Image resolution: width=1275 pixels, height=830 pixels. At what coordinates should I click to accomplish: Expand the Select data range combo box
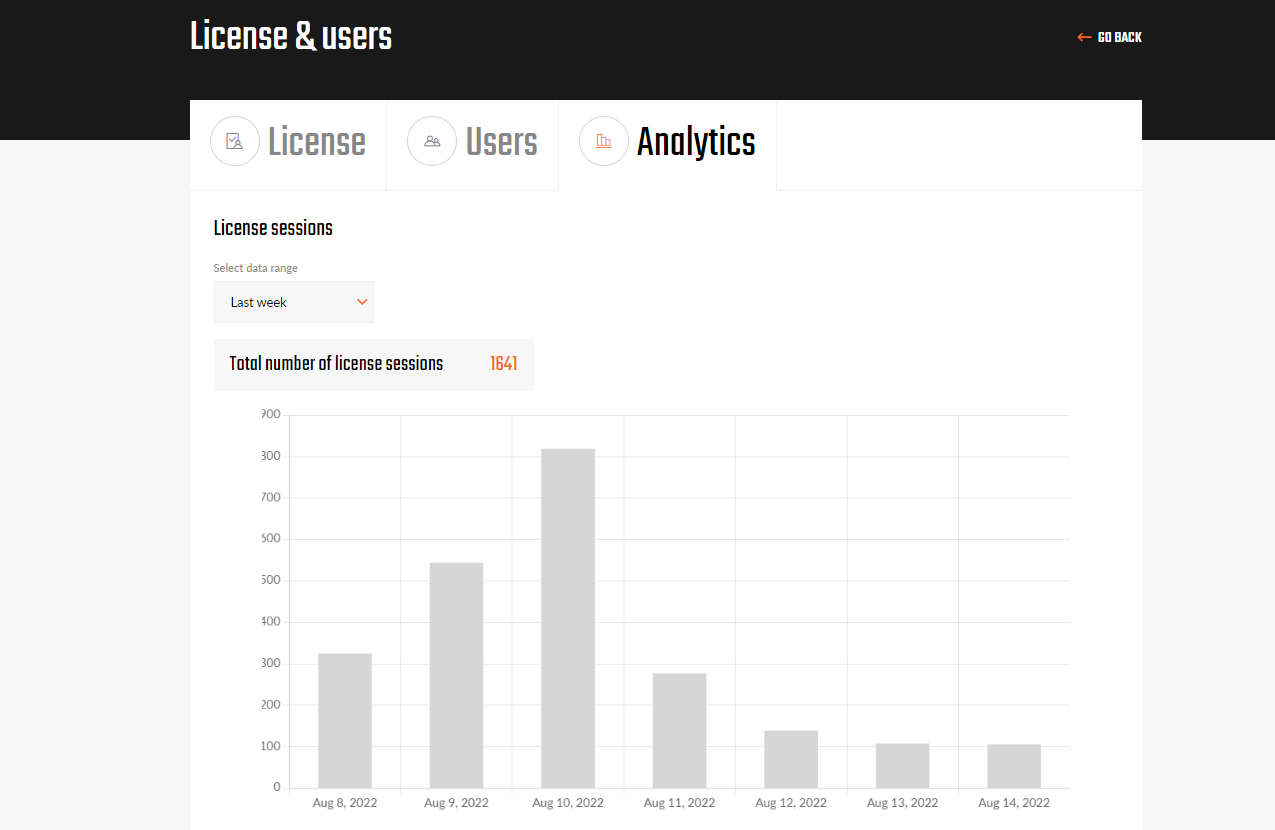point(293,301)
